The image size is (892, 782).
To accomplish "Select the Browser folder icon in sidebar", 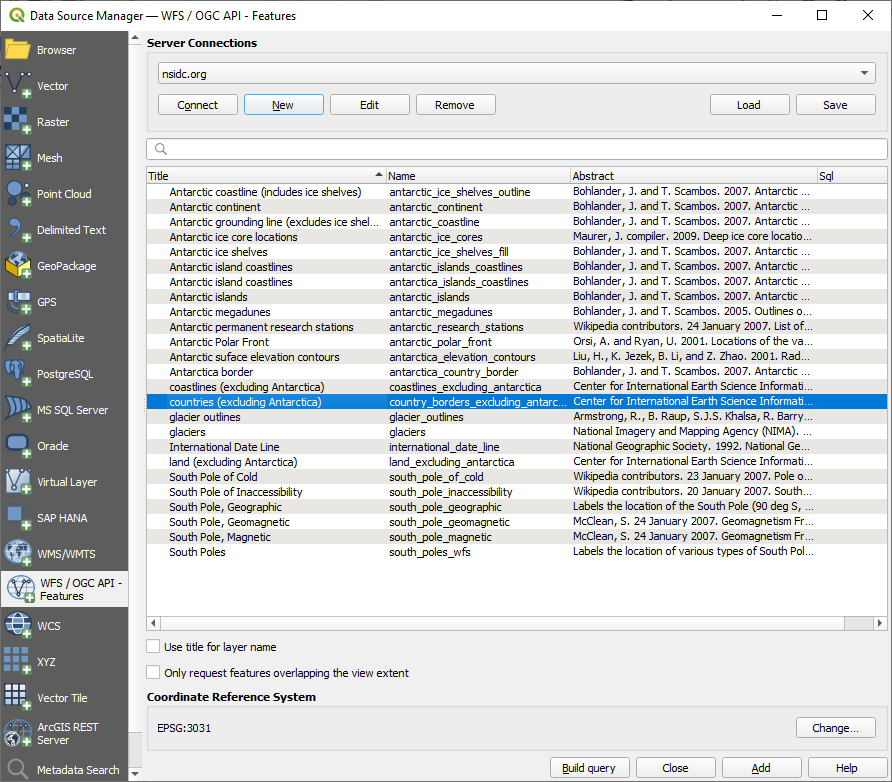I will click(18, 50).
